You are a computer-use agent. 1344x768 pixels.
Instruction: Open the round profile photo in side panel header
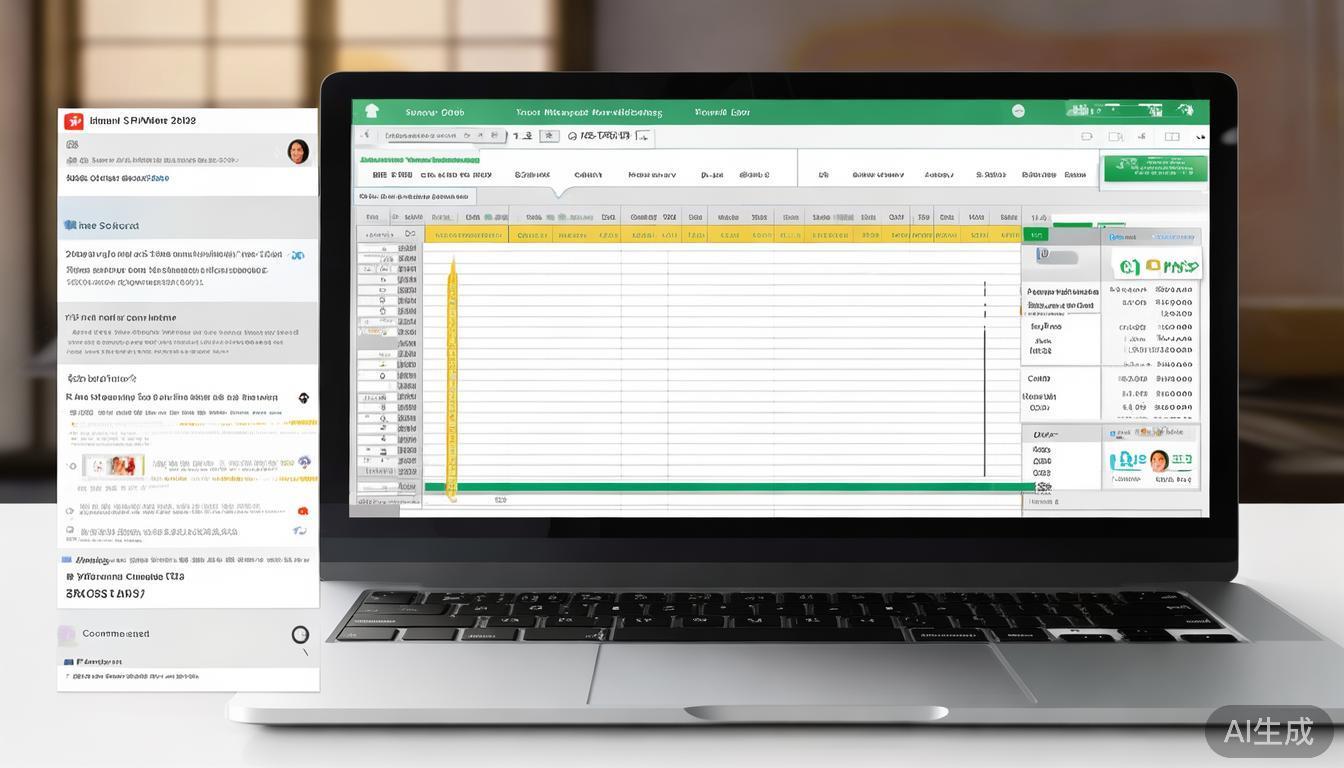pos(298,152)
